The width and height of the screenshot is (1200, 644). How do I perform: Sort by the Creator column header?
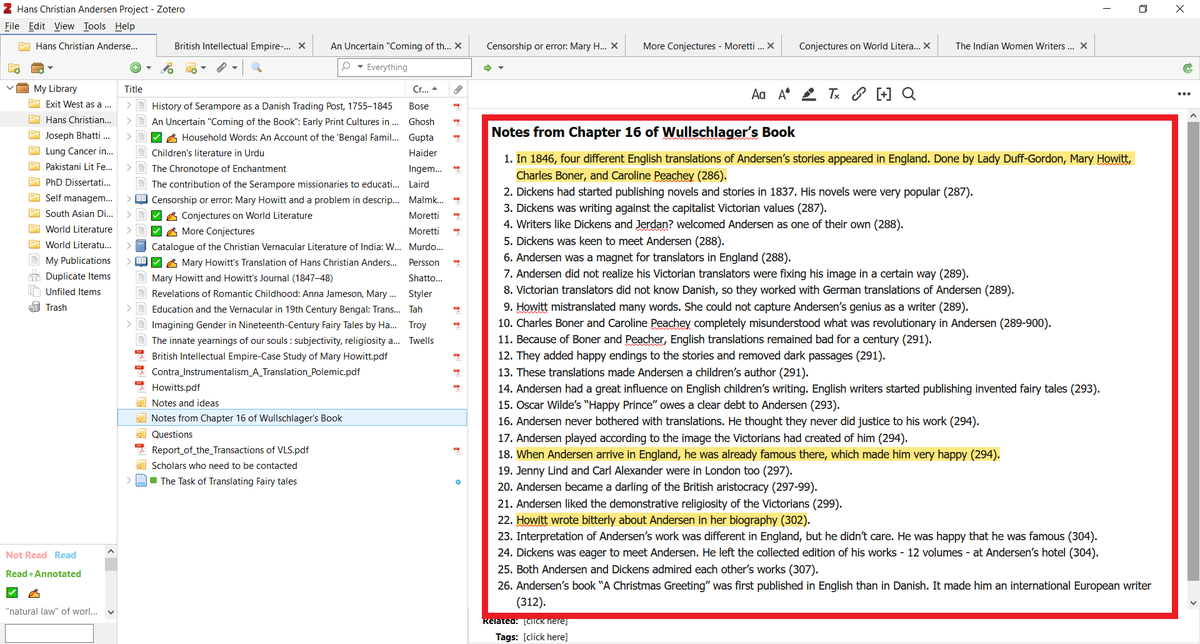426,89
